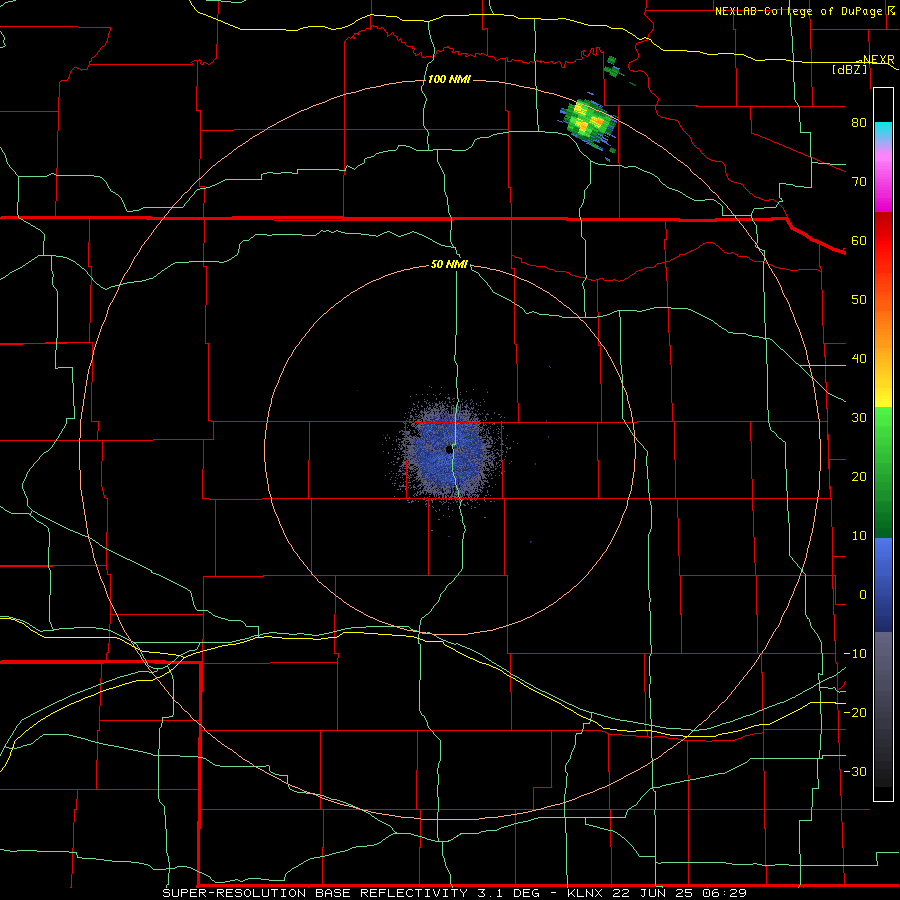Image resolution: width=900 pixels, height=900 pixels.
Task: Click the -30 value on the dBZ scale
Action: [x=855, y=772]
